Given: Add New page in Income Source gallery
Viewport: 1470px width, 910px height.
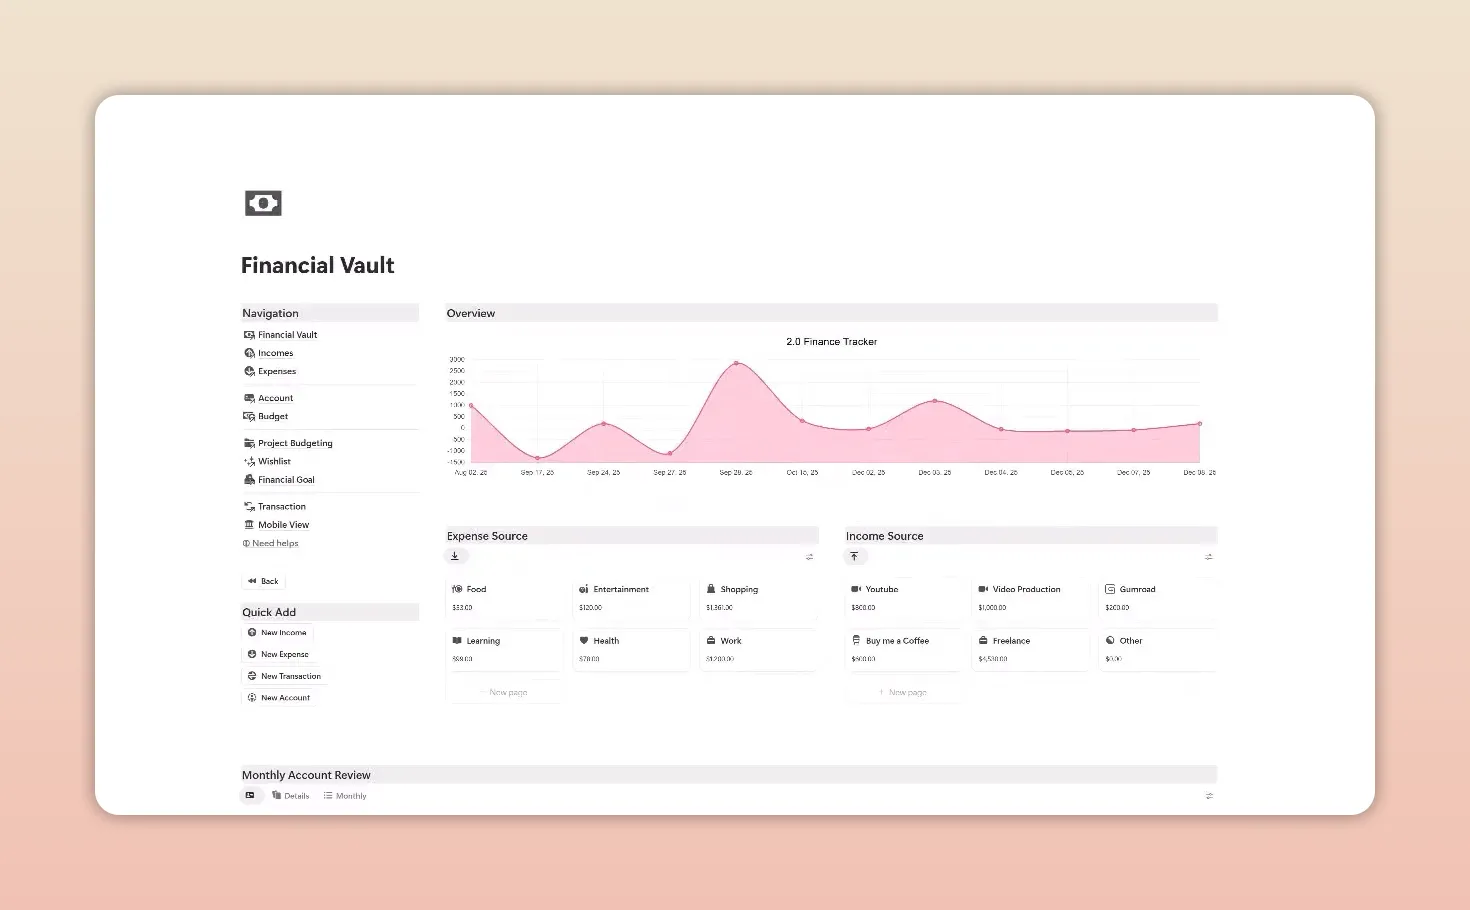Looking at the screenshot, I should pos(904,692).
